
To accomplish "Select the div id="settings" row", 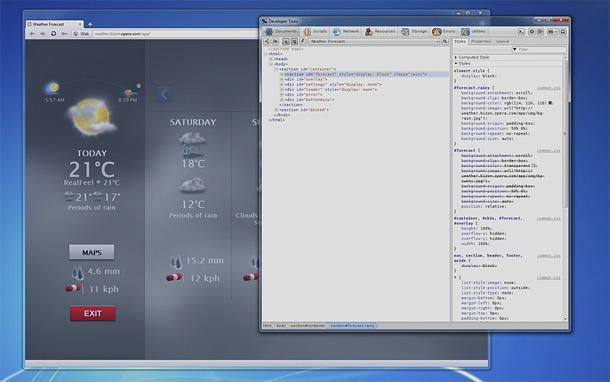I will 333,84.
